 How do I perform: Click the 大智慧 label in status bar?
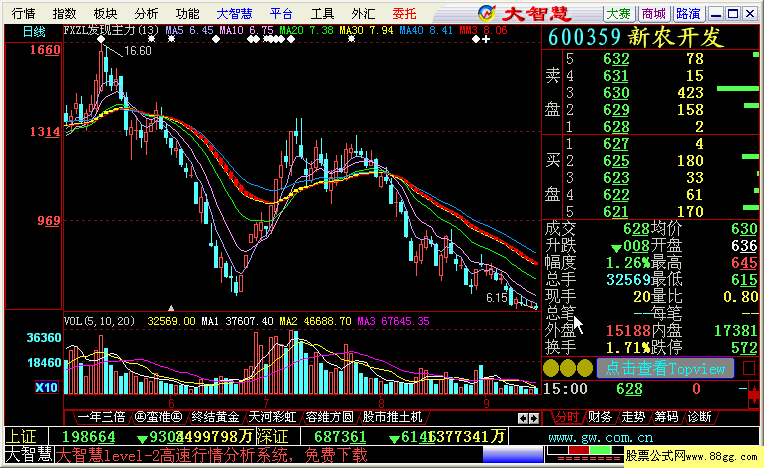29,456
